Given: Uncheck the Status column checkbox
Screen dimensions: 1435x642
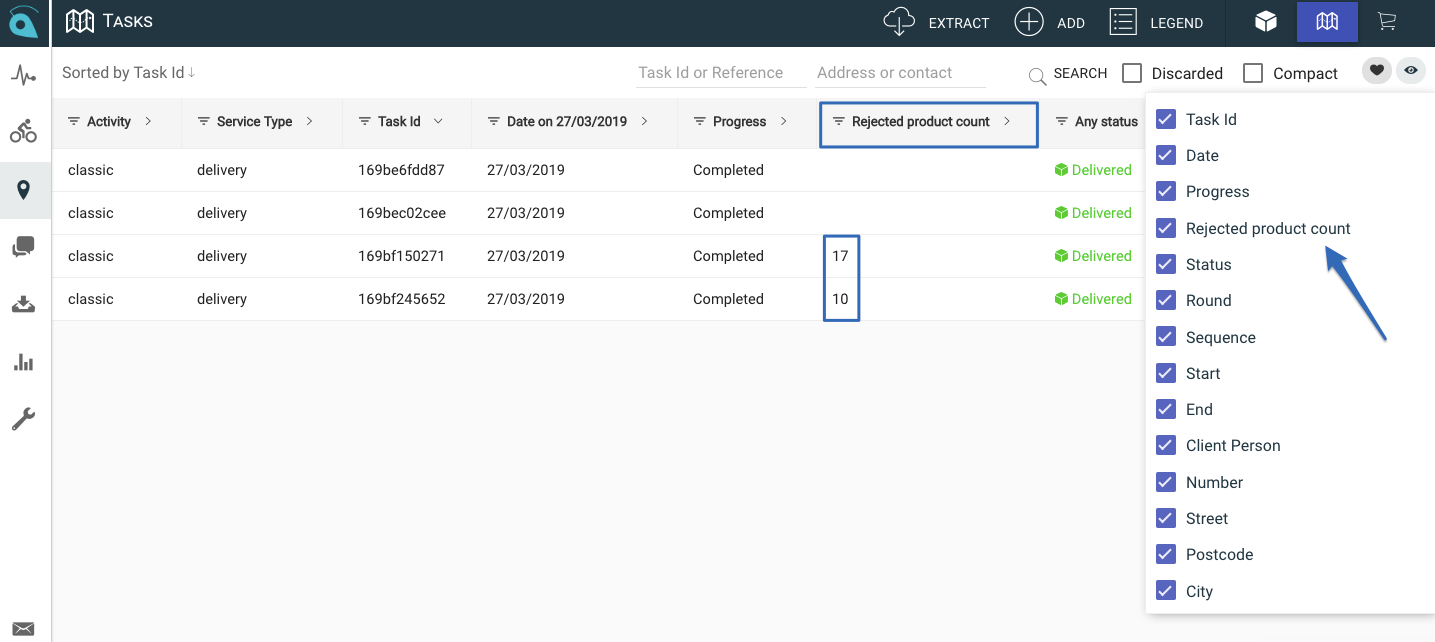Looking at the screenshot, I should tap(1166, 264).
